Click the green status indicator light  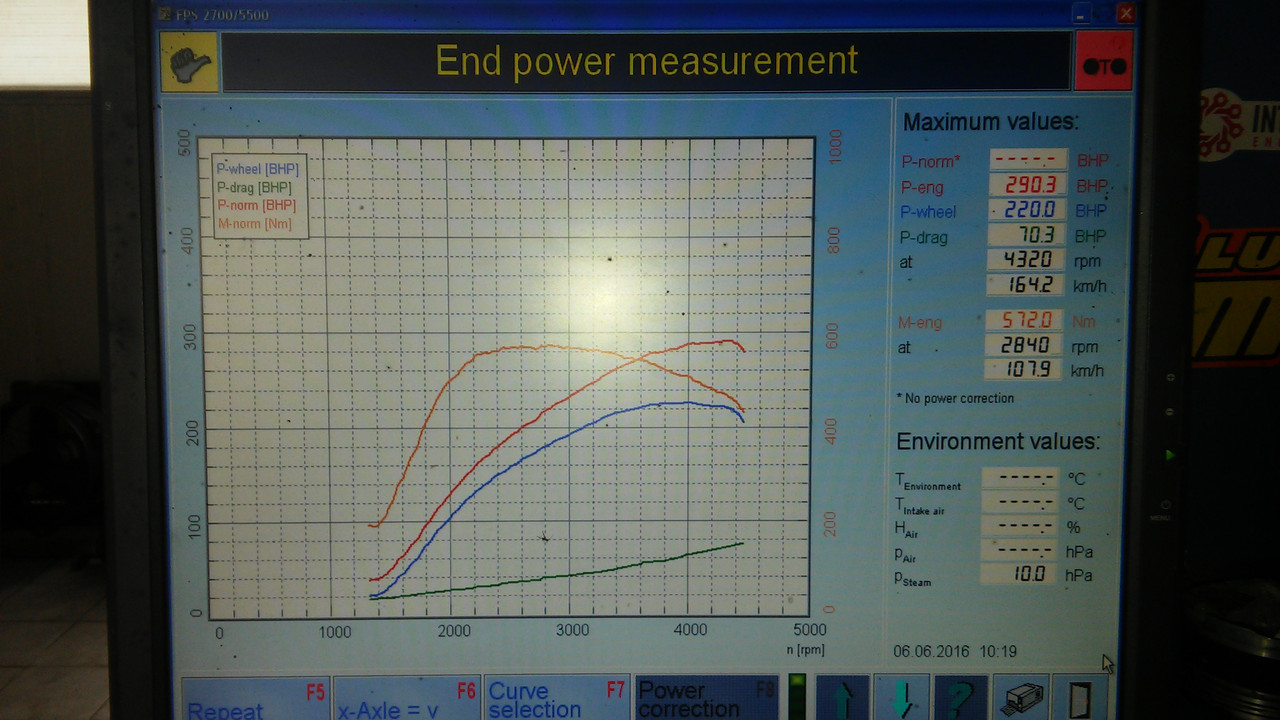click(797, 697)
